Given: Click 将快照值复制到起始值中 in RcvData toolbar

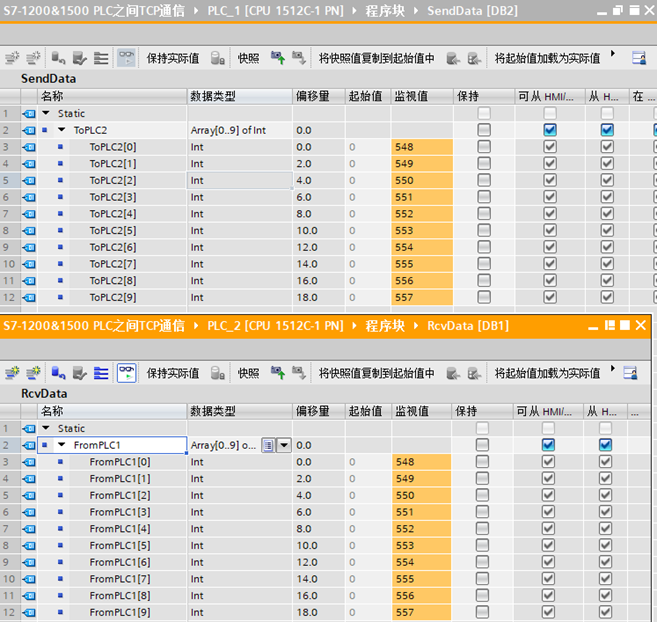Looking at the screenshot, I should click(x=376, y=373).
